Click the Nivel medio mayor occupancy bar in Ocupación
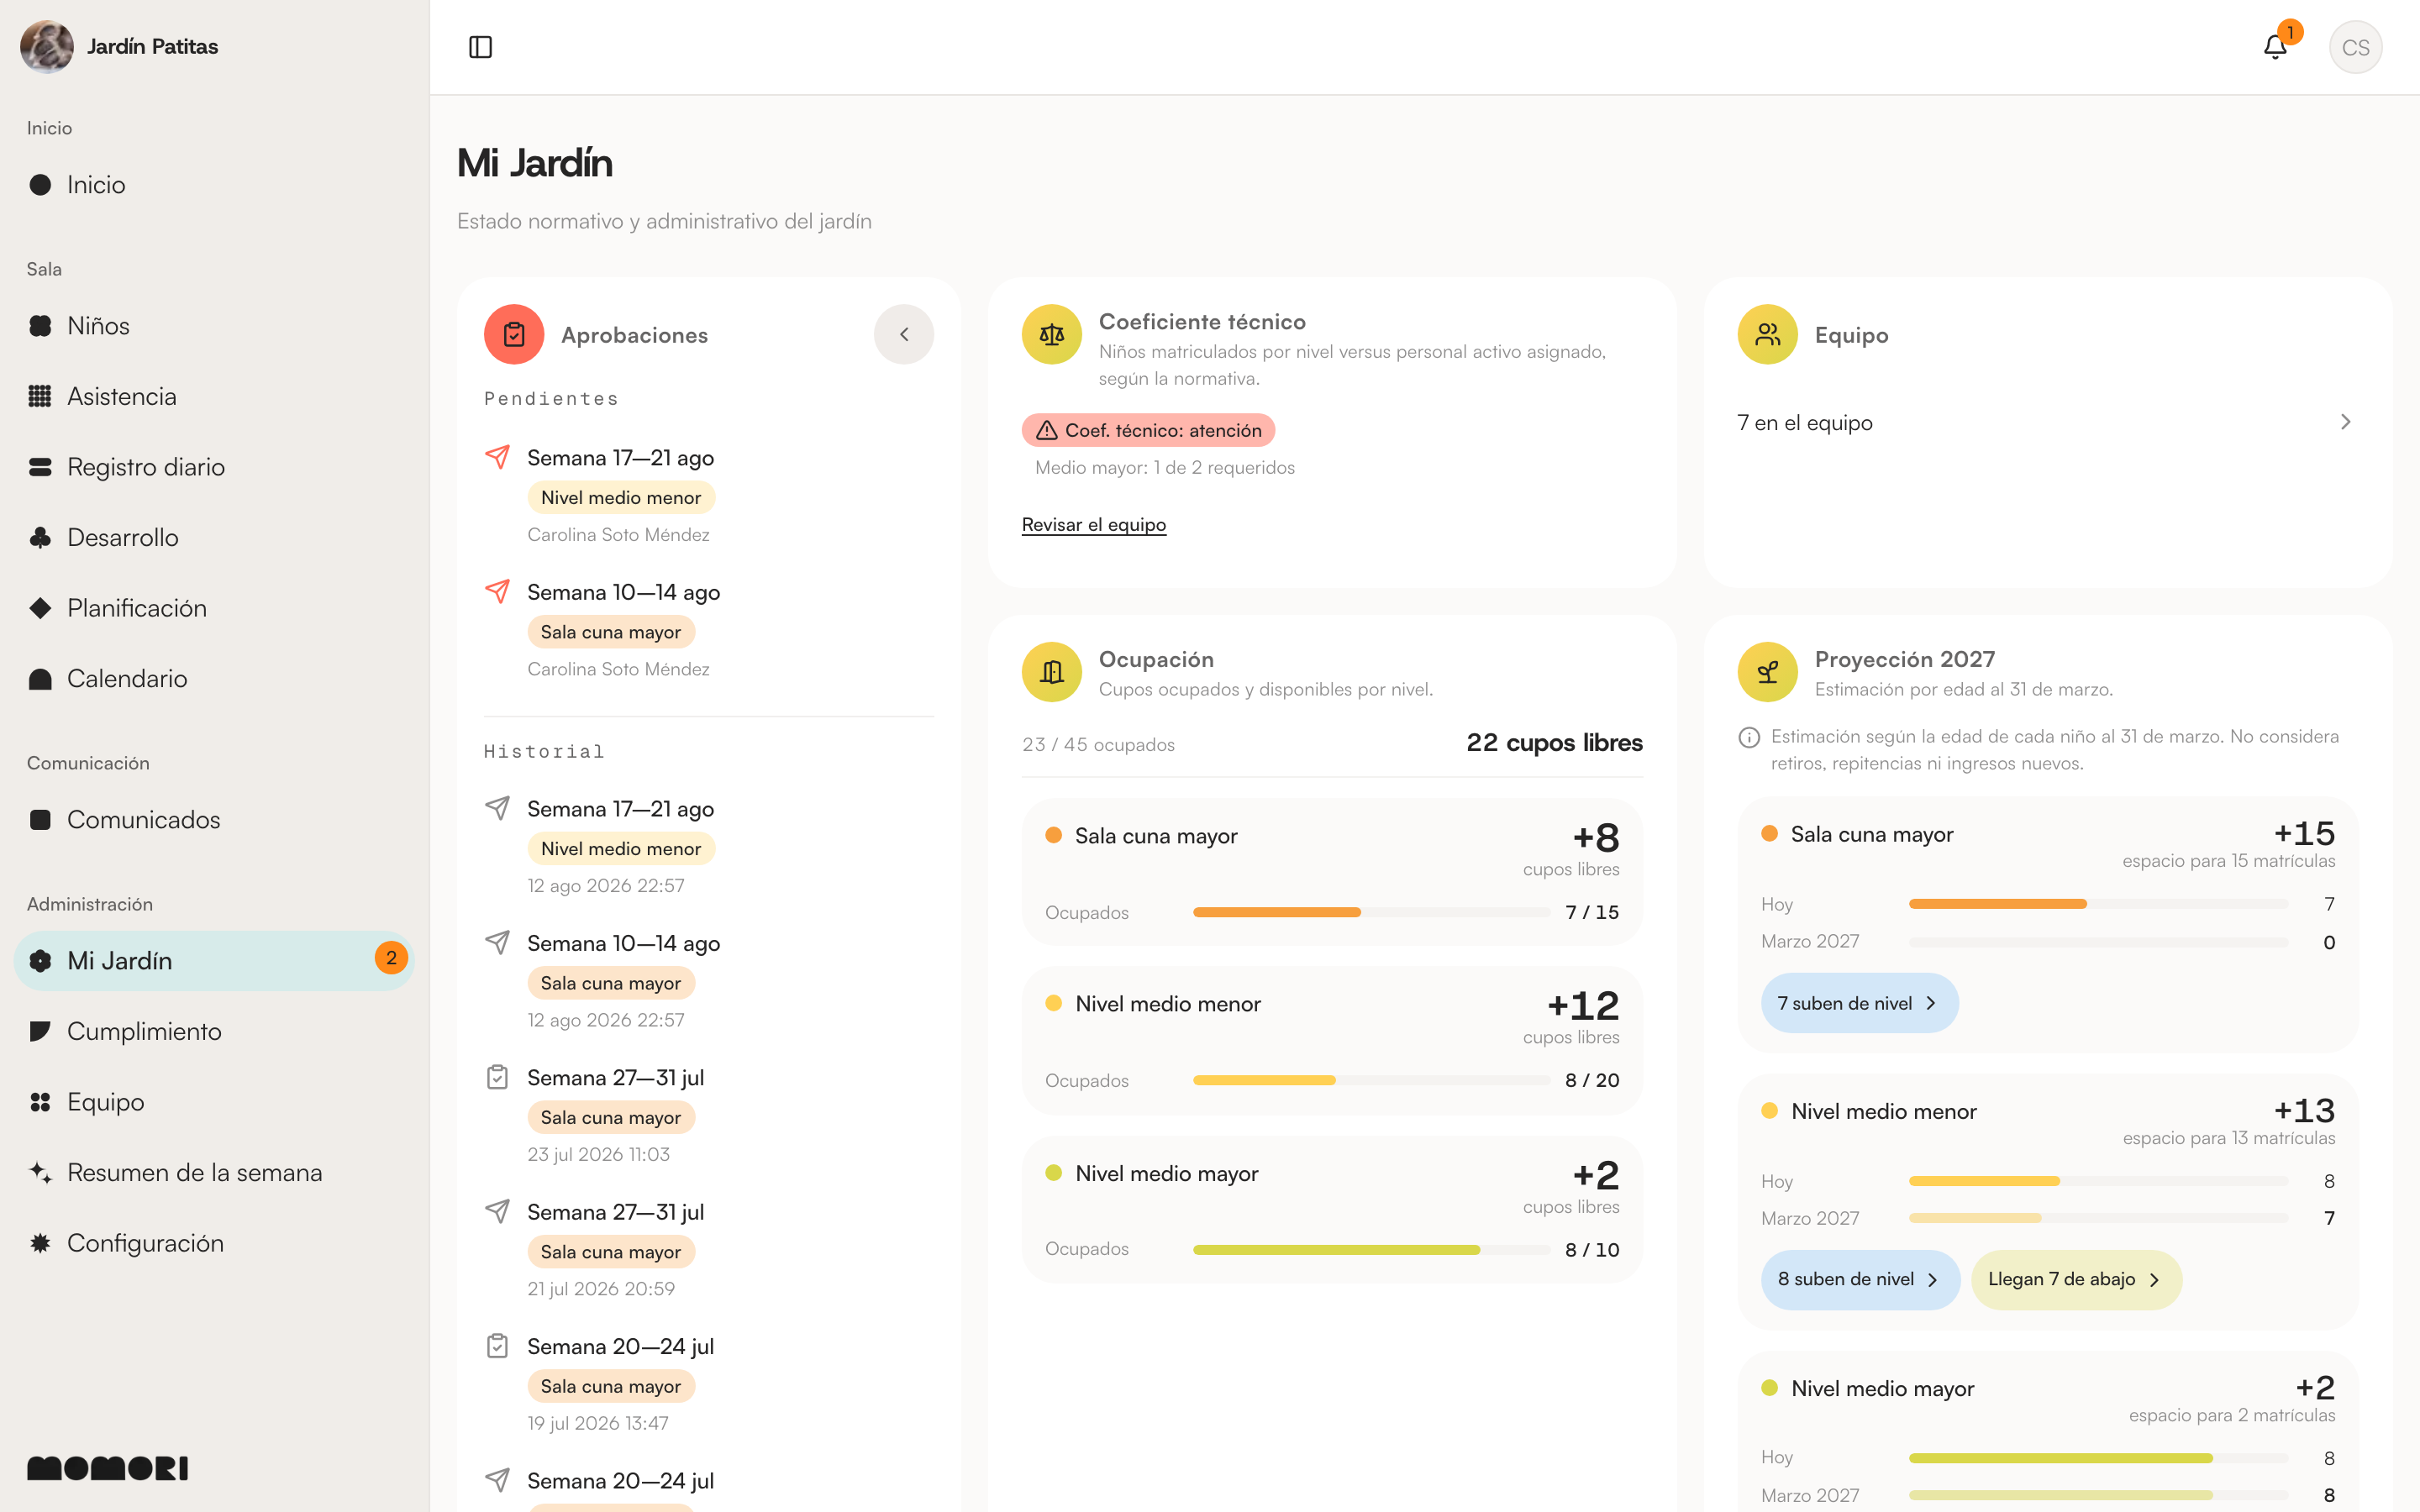This screenshot has height=1512, width=2420. pyautogui.click(x=1371, y=1250)
